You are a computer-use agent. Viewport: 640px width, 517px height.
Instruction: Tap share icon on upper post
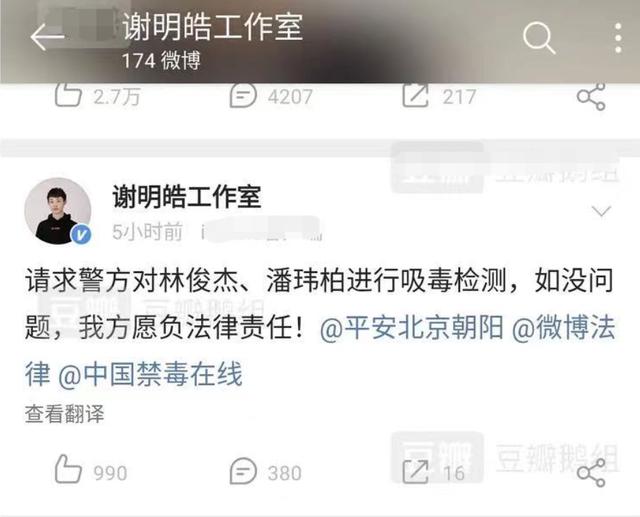591,97
